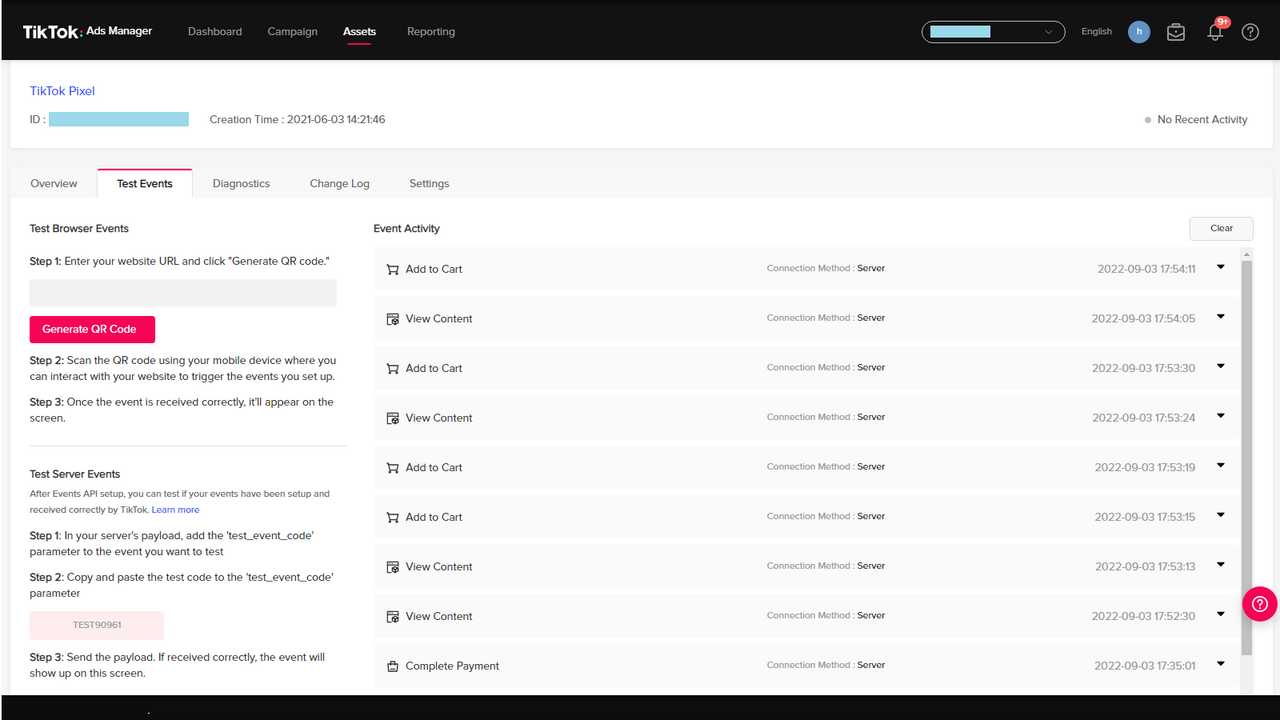The width and height of the screenshot is (1280, 720).
Task: Open the message inbox envelope icon
Action: (x=1175, y=31)
